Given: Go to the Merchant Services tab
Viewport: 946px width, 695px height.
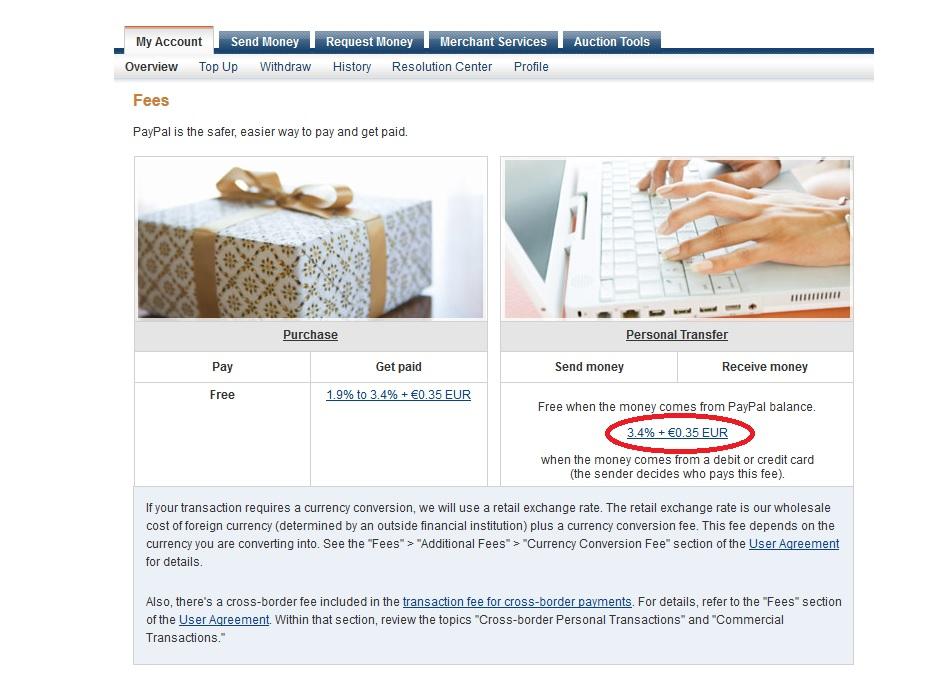Looking at the screenshot, I should (493, 42).
